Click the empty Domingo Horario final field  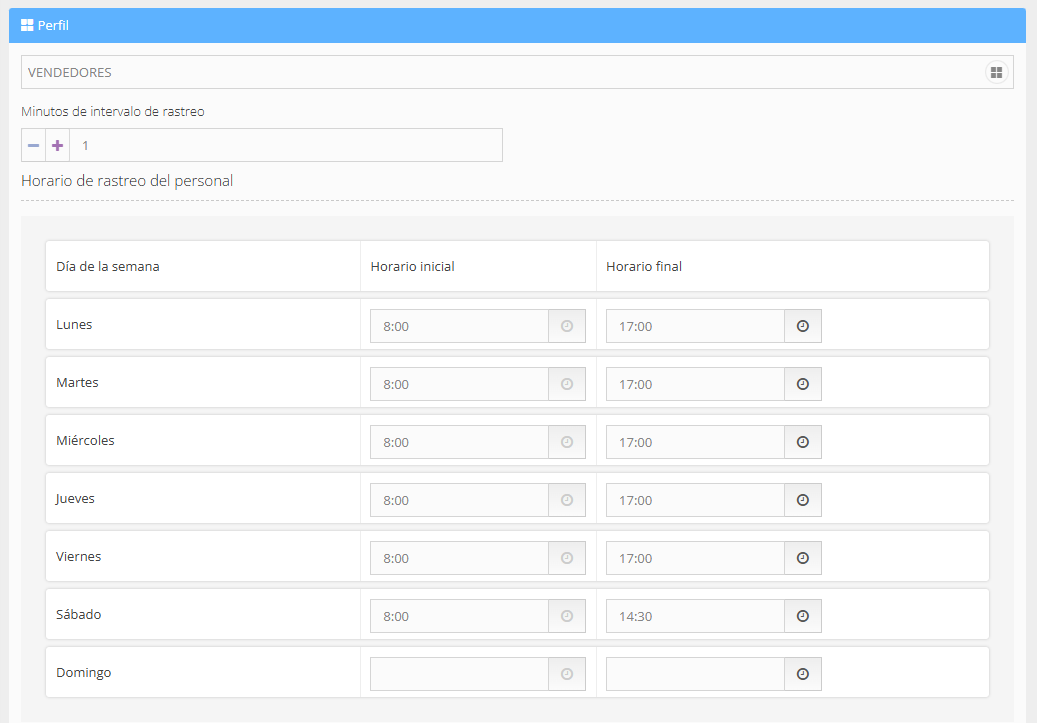click(x=695, y=674)
